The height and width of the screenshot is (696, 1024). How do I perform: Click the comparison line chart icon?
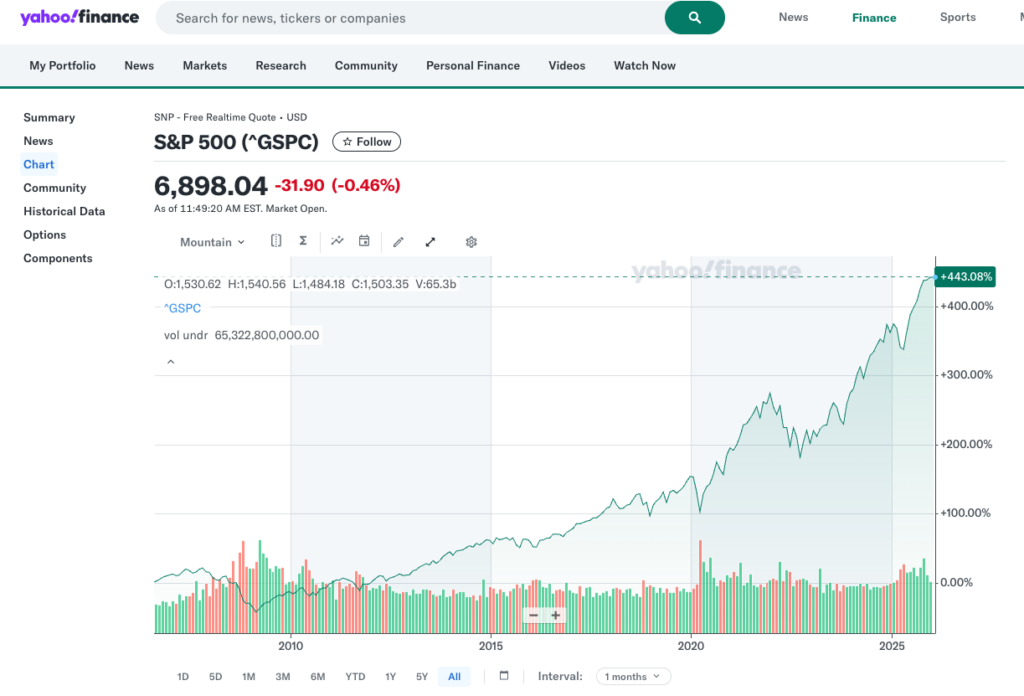pos(338,241)
